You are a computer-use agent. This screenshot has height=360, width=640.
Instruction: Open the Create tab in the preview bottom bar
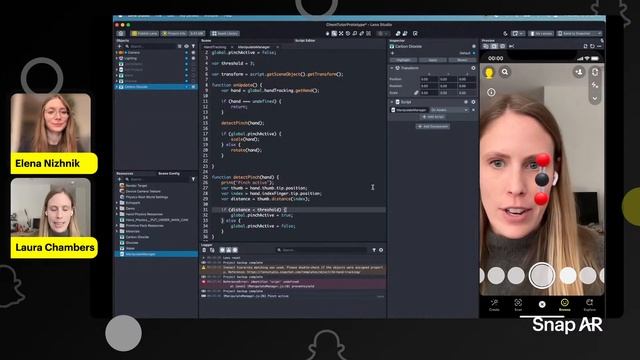(x=494, y=305)
